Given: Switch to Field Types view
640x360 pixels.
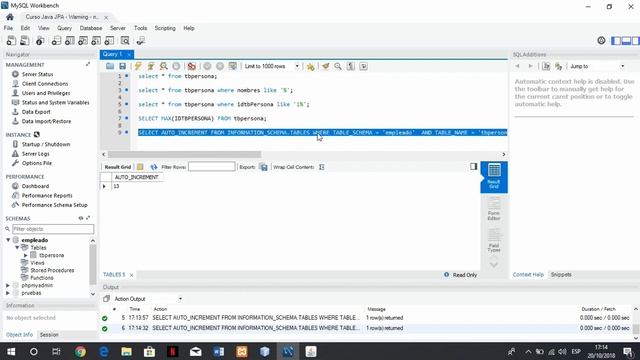Looking at the screenshot, I should [494, 240].
